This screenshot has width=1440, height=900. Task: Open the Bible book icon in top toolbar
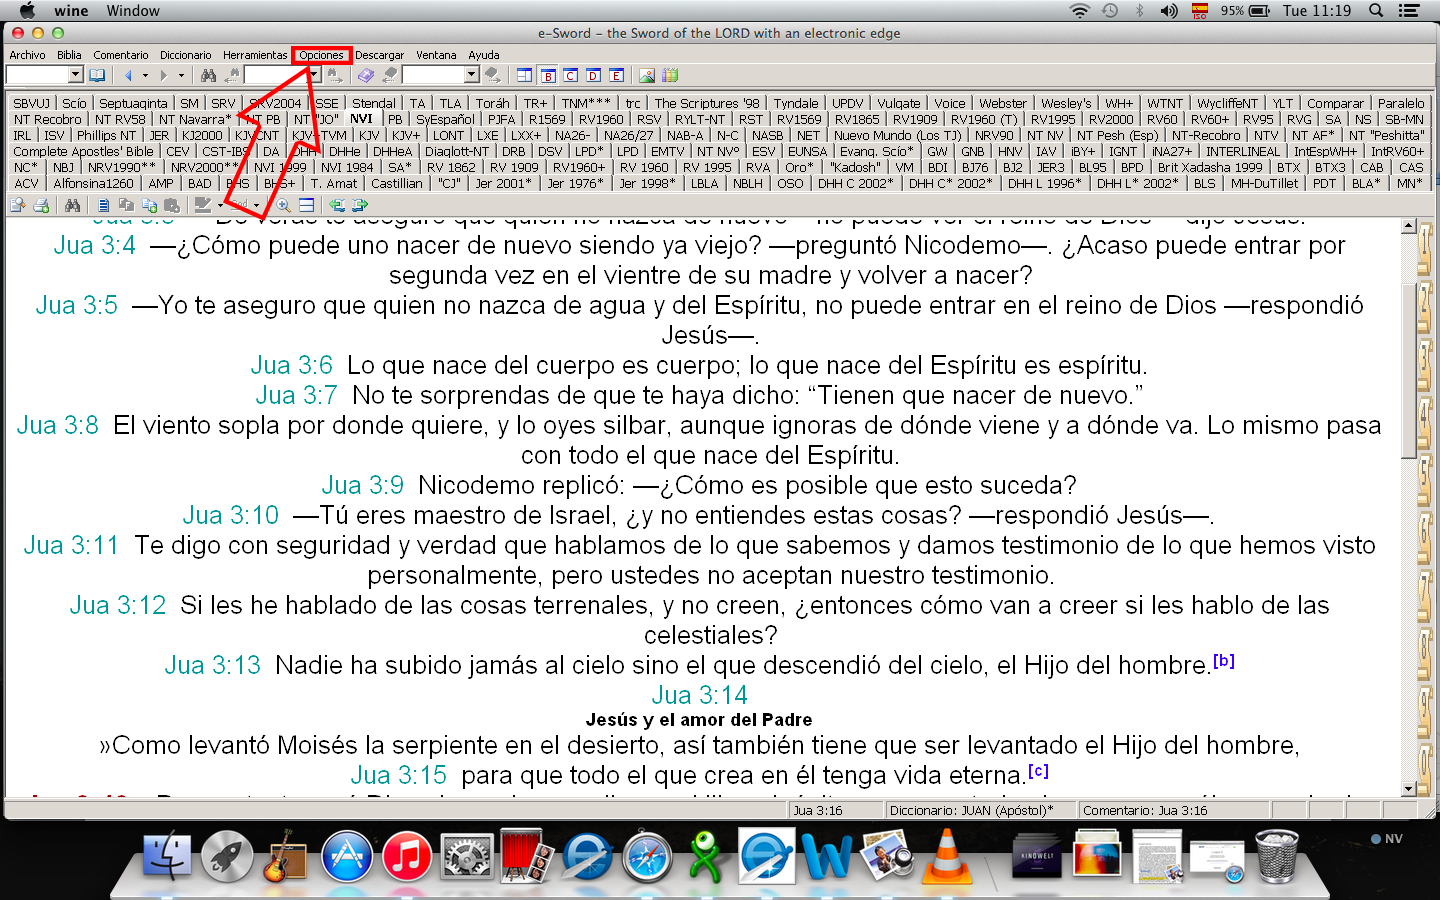point(97,75)
